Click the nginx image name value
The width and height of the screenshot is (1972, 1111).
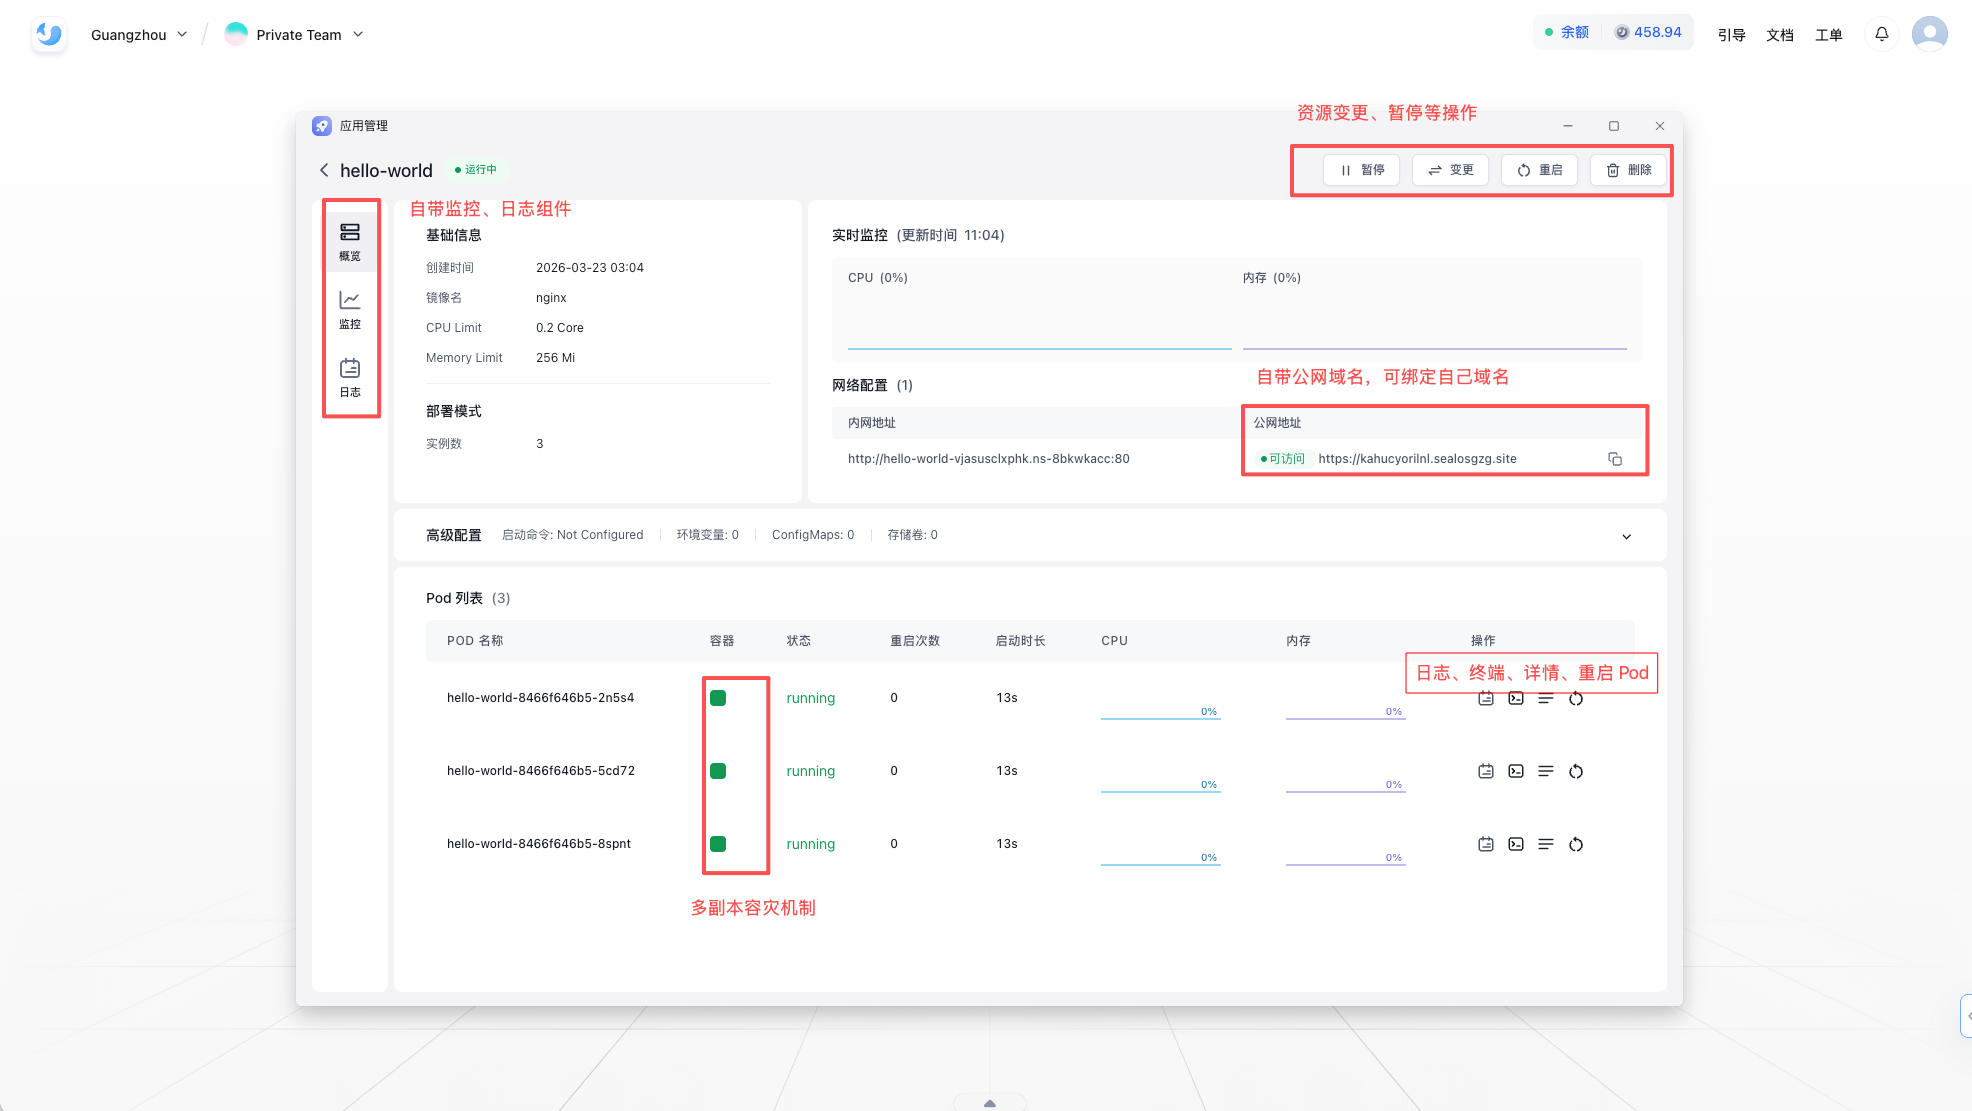tap(551, 298)
